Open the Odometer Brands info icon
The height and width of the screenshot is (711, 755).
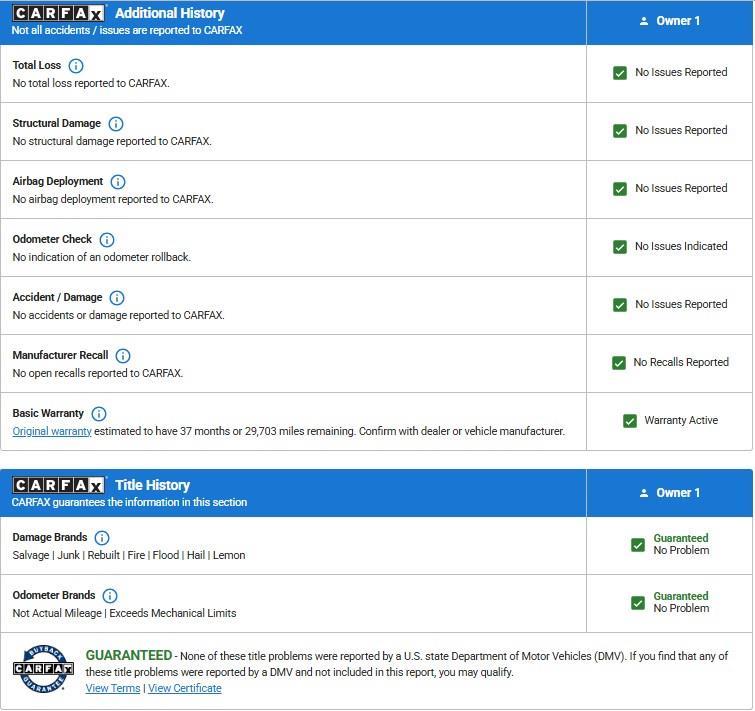[110, 595]
